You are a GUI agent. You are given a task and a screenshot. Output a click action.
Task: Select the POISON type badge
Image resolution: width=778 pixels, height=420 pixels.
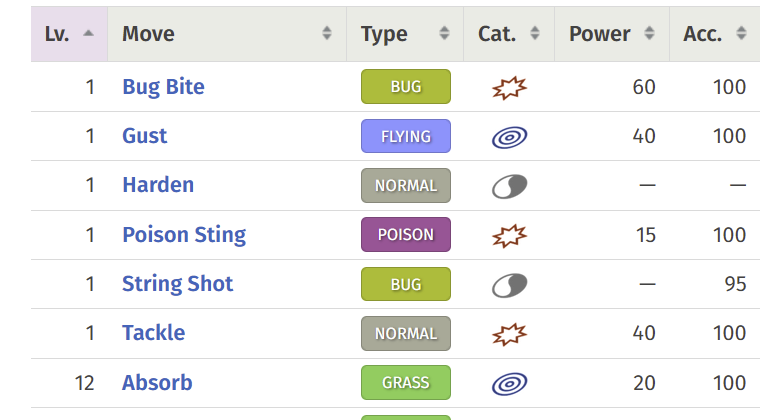click(406, 234)
